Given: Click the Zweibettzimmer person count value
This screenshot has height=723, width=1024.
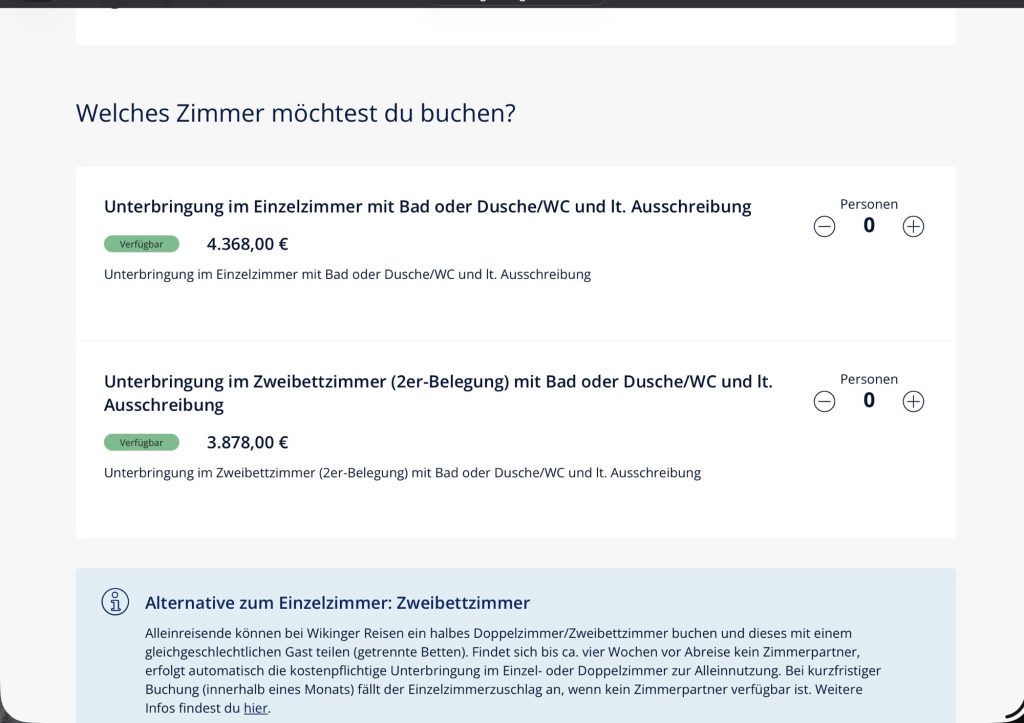Looking at the screenshot, I should [x=868, y=401].
